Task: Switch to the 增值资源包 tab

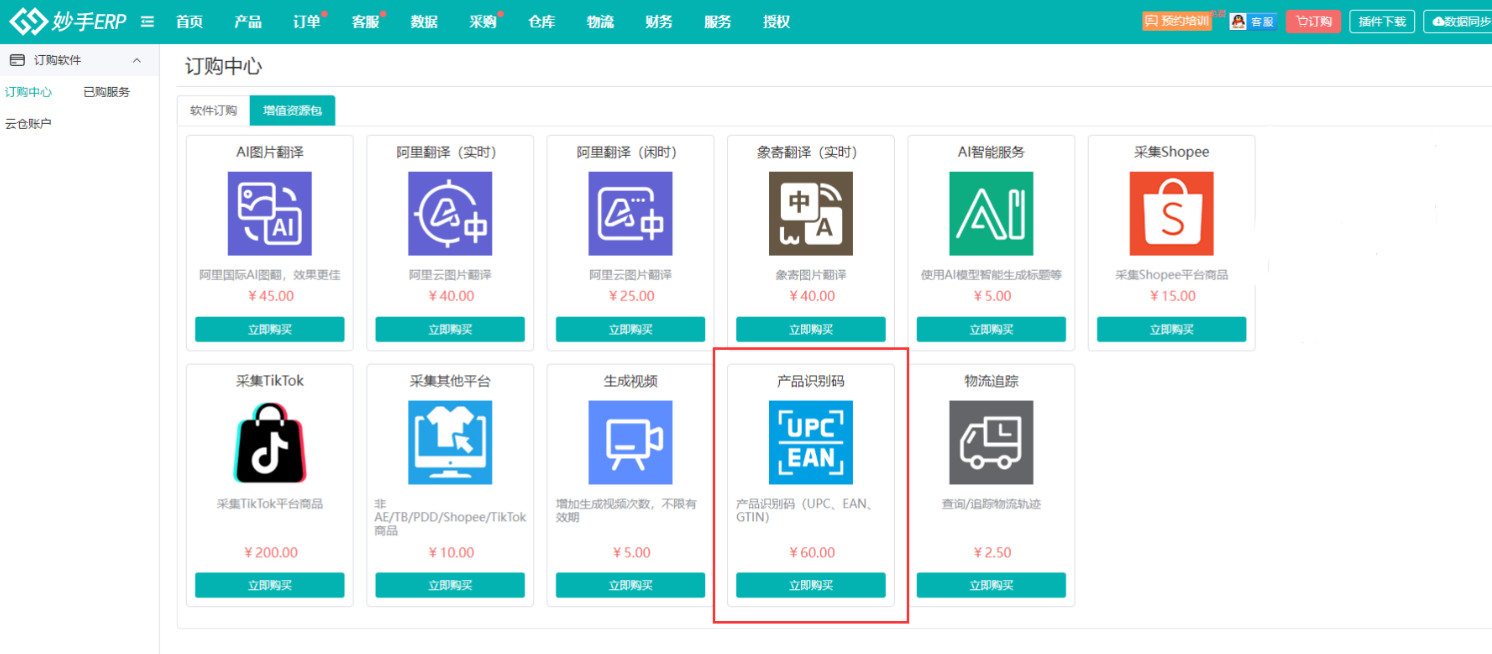Action: (x=292, y=111)
